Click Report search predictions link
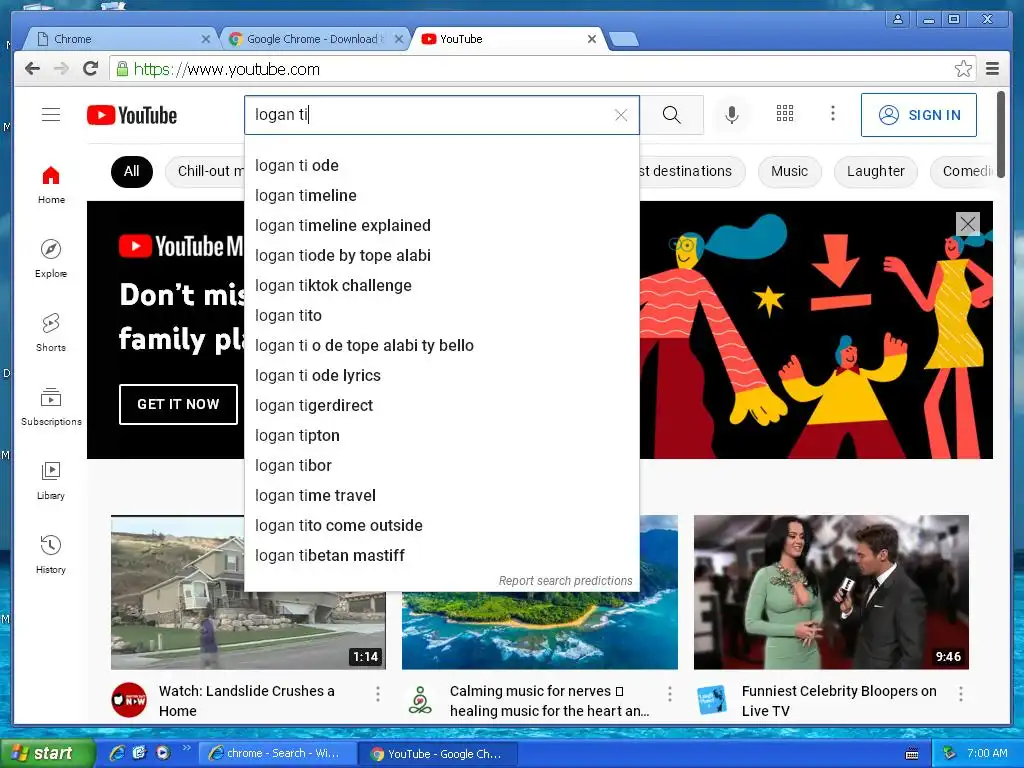This screenshot has width=1024, height=768. pyautogui.click(x=566, y=581)
